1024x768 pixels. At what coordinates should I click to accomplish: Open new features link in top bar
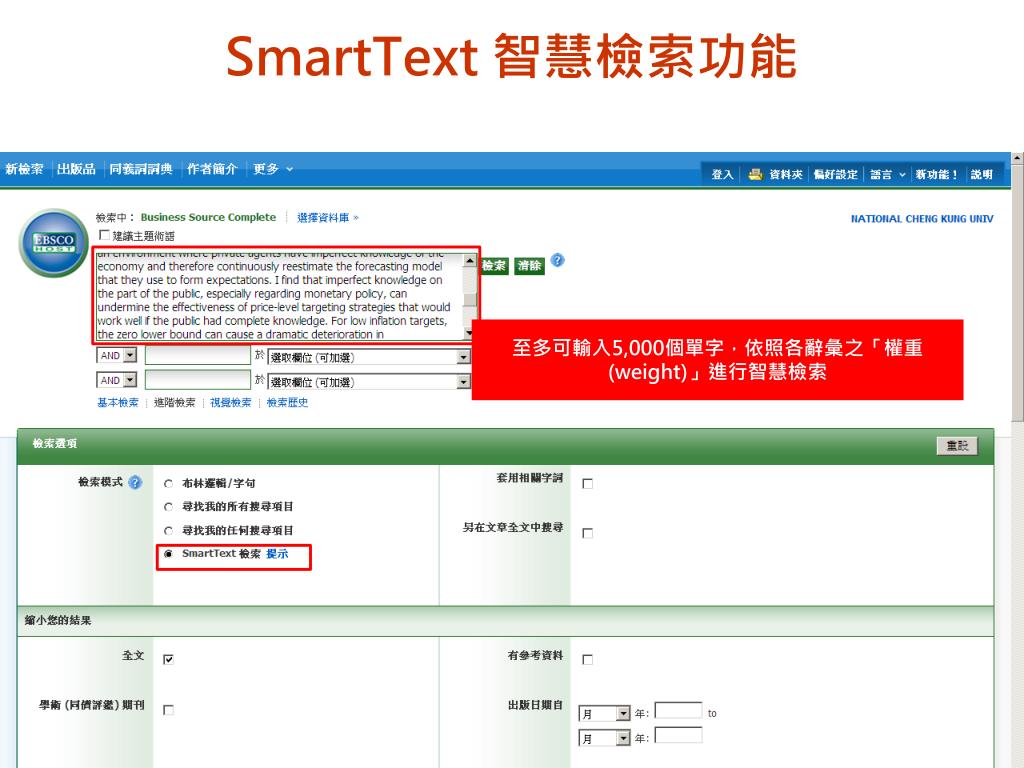tap(936, 174)
